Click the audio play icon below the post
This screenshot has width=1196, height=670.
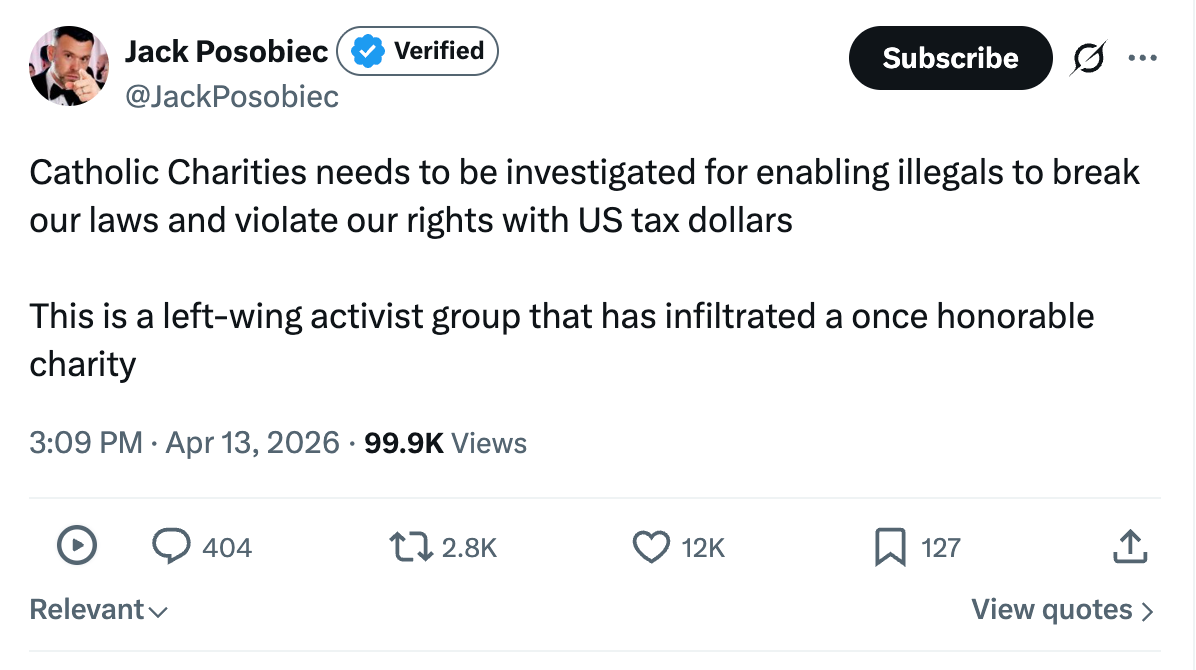pyautogui.click(x=76, y=546)
